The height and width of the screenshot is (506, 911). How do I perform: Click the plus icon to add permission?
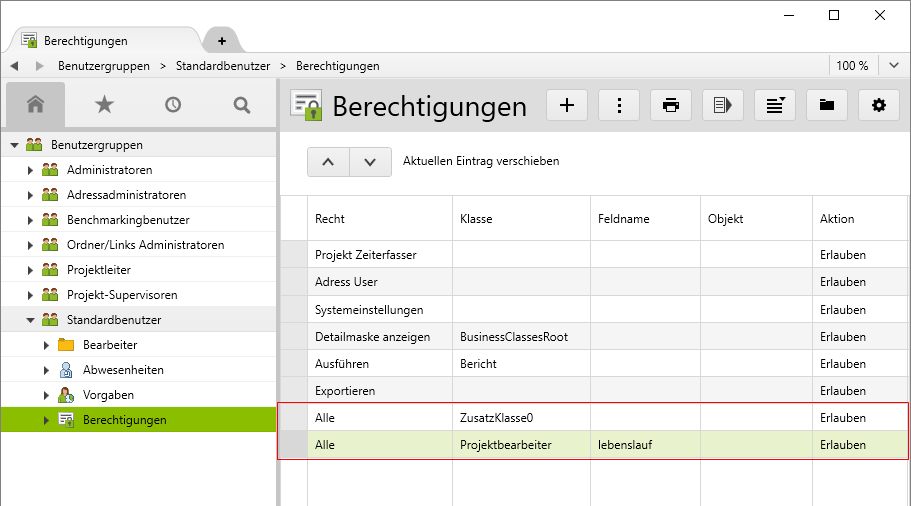pos(567,105)
